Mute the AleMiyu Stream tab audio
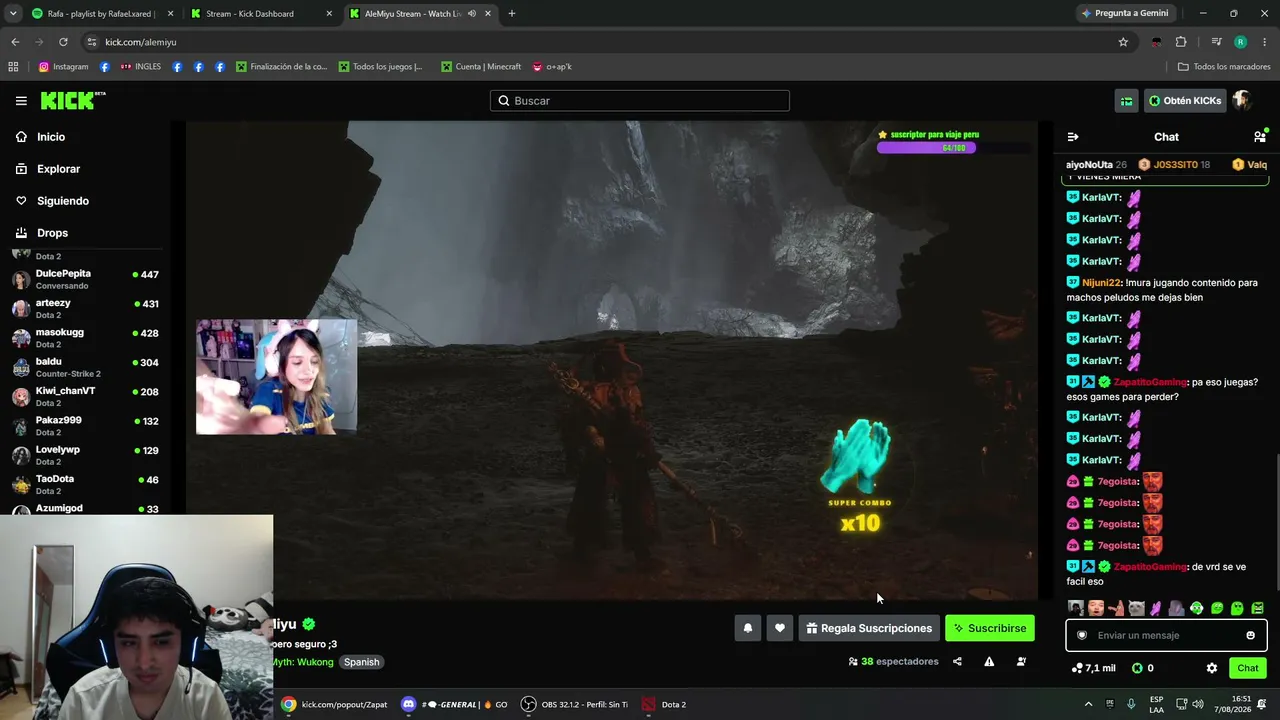The width and height of the screenshot is (1280, 720). [x=472, y=14]
